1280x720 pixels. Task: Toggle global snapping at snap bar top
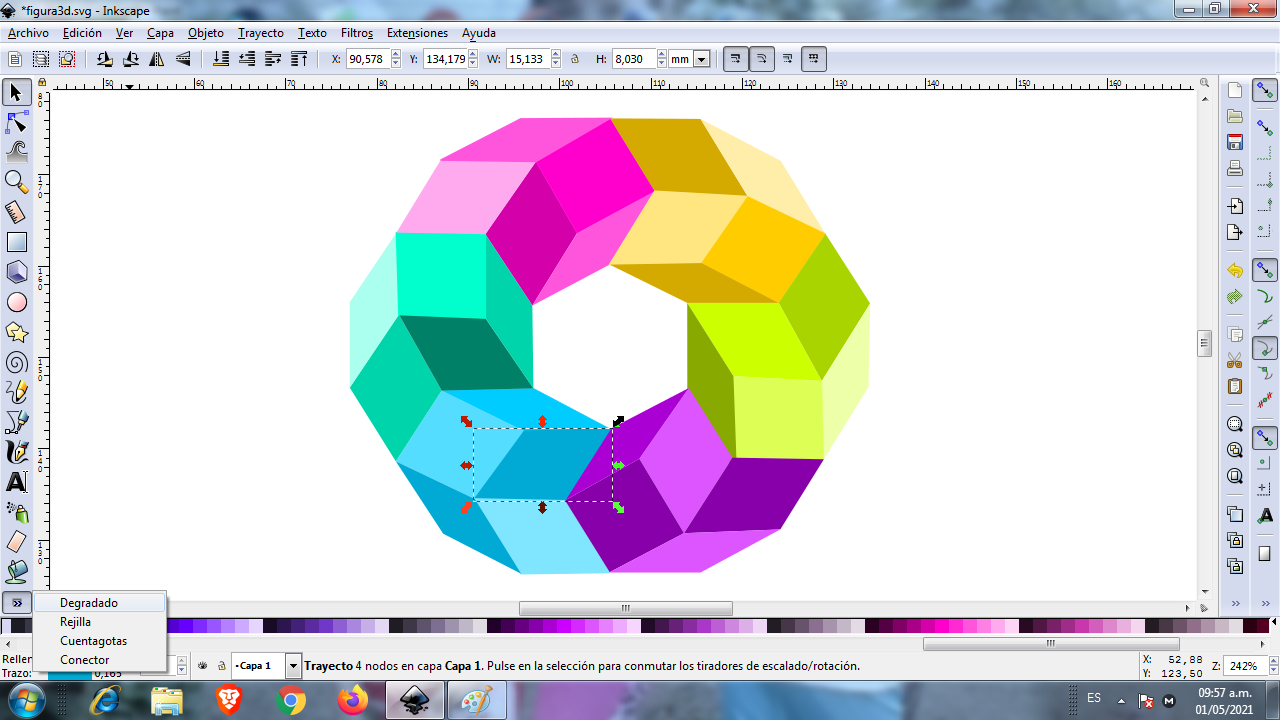pos(1265,91)
